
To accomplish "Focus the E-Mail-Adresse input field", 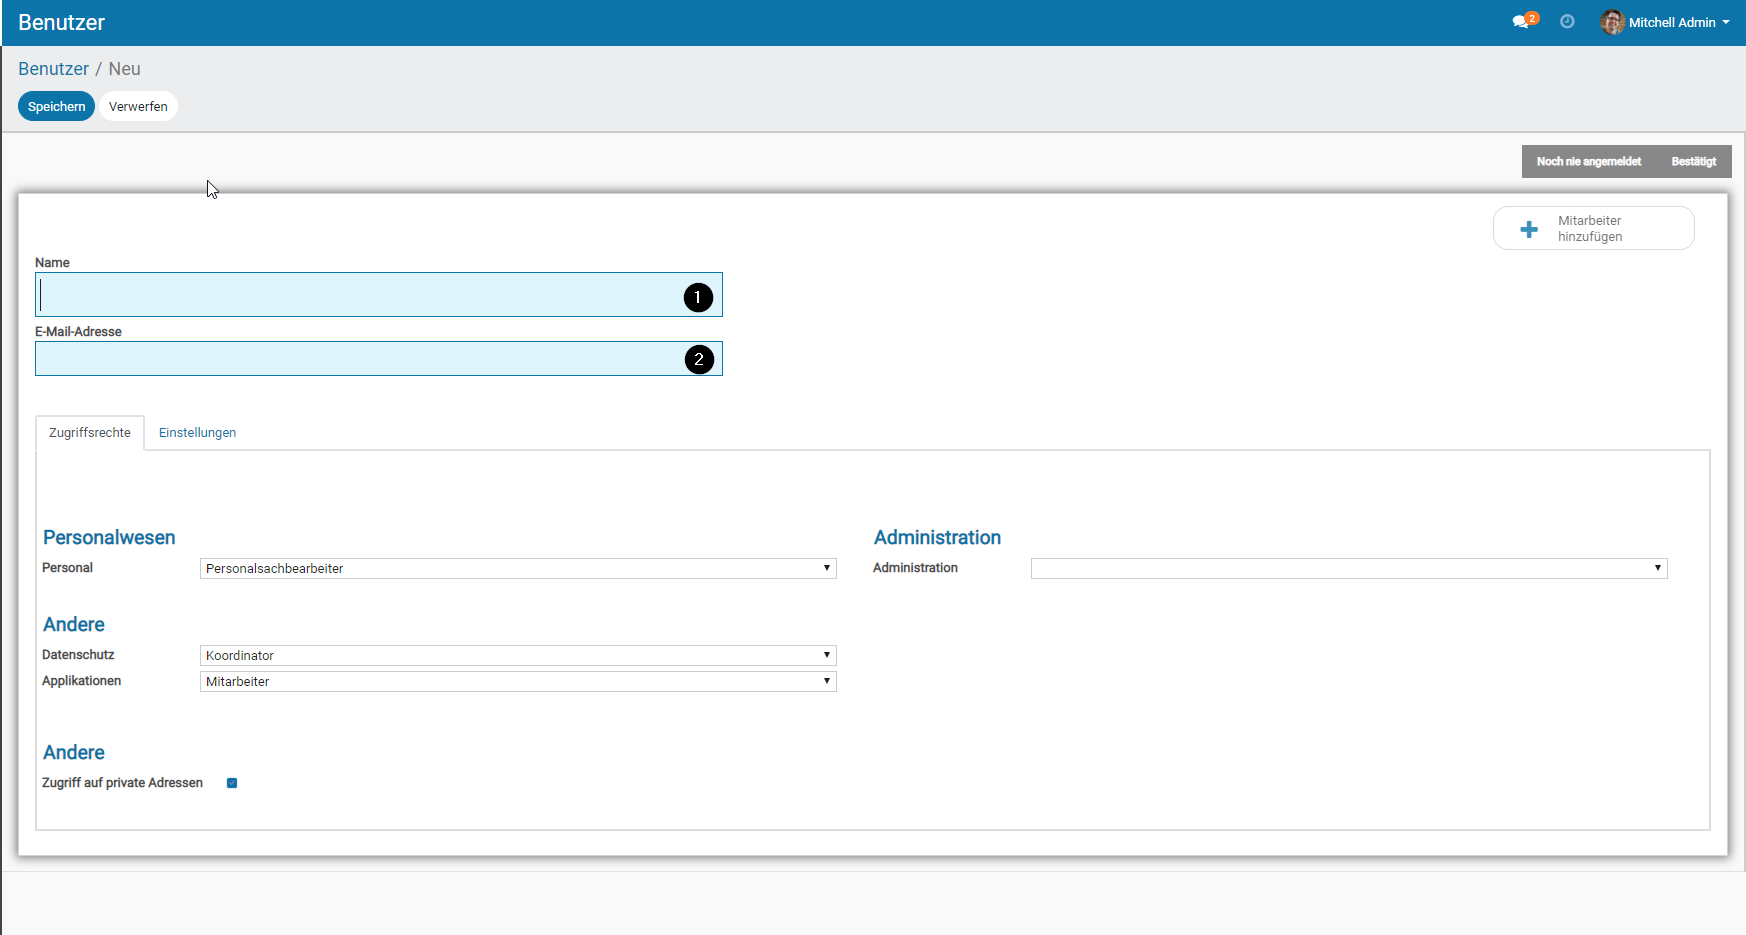I will pos(360,359).
